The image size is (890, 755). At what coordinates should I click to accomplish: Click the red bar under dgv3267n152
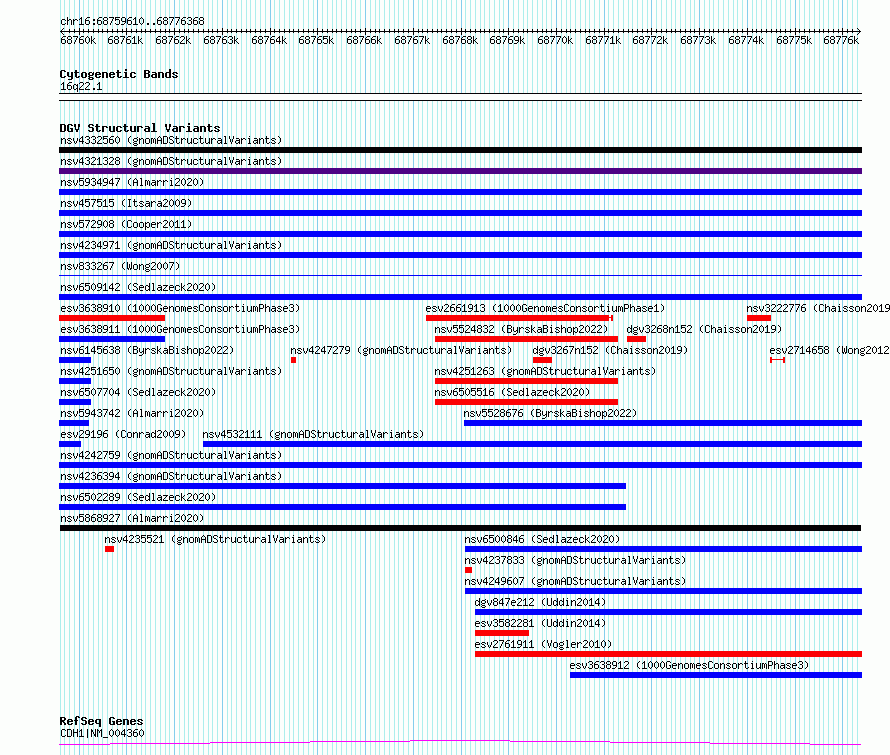(x=543, y=360)
